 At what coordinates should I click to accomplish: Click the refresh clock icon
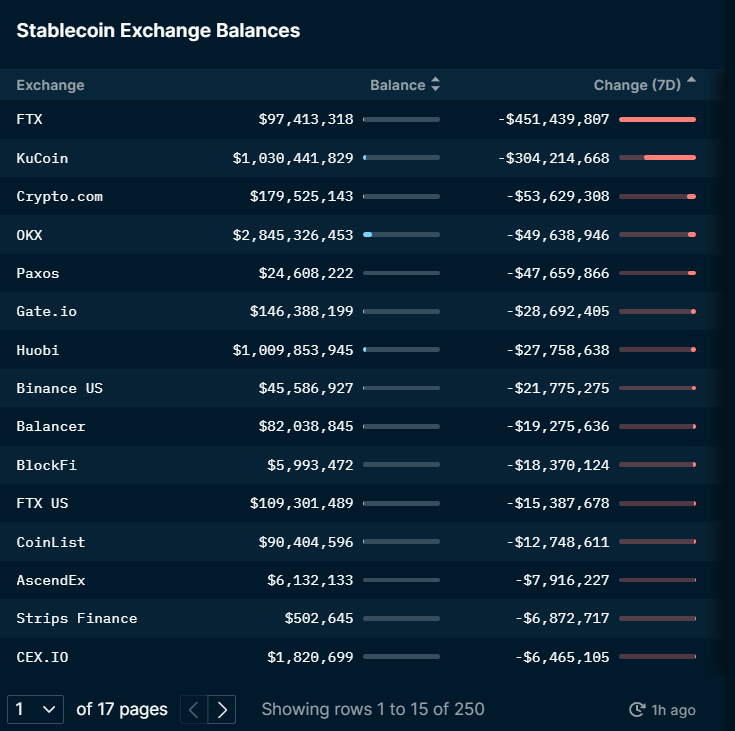pyautogui.click(x=637, y=710)
